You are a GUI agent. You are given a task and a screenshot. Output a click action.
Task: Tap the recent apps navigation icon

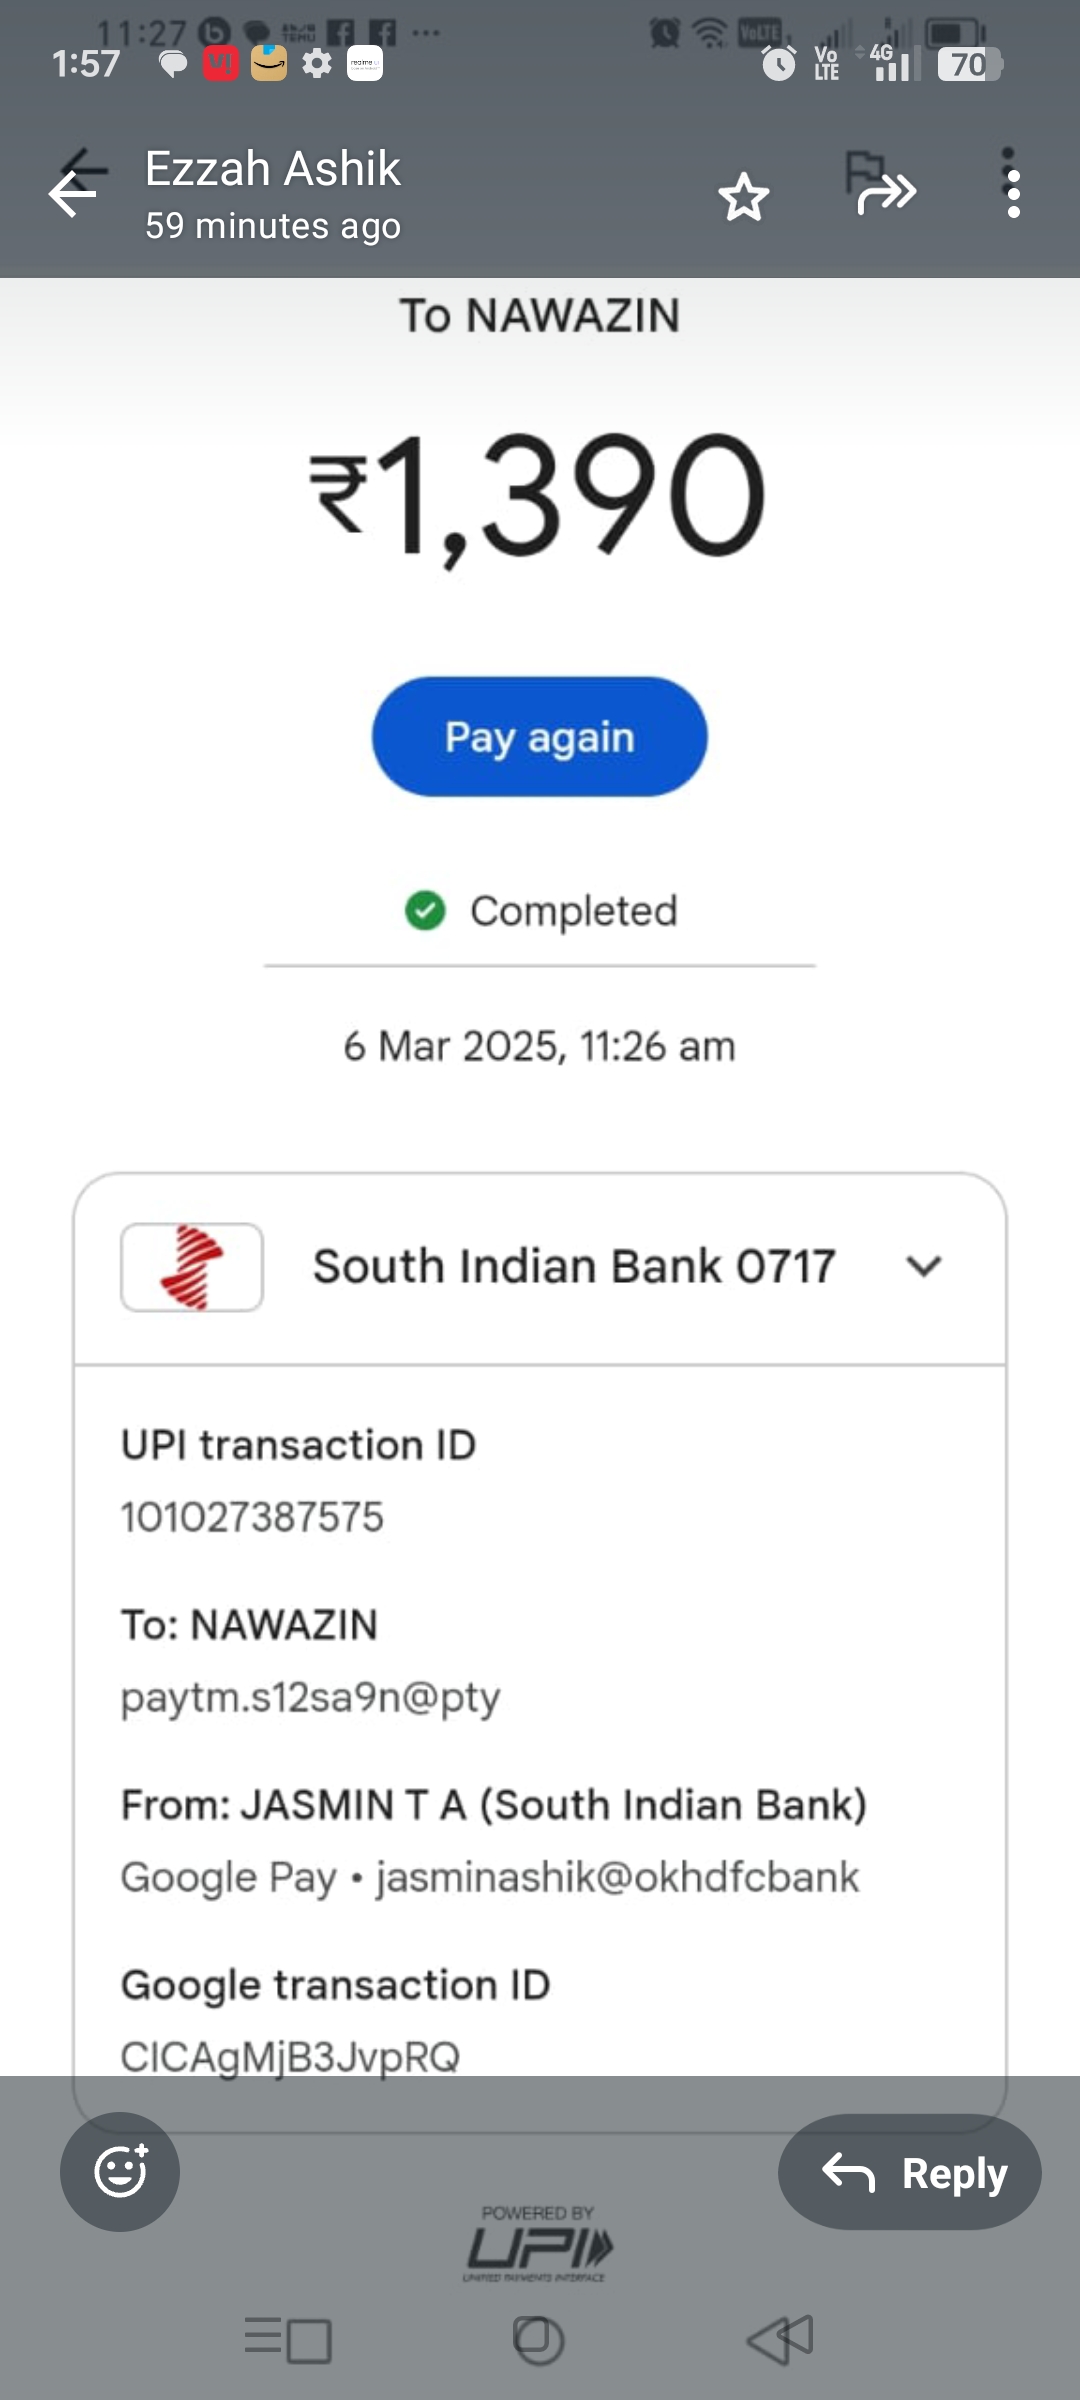click(x=288, y=2340)
